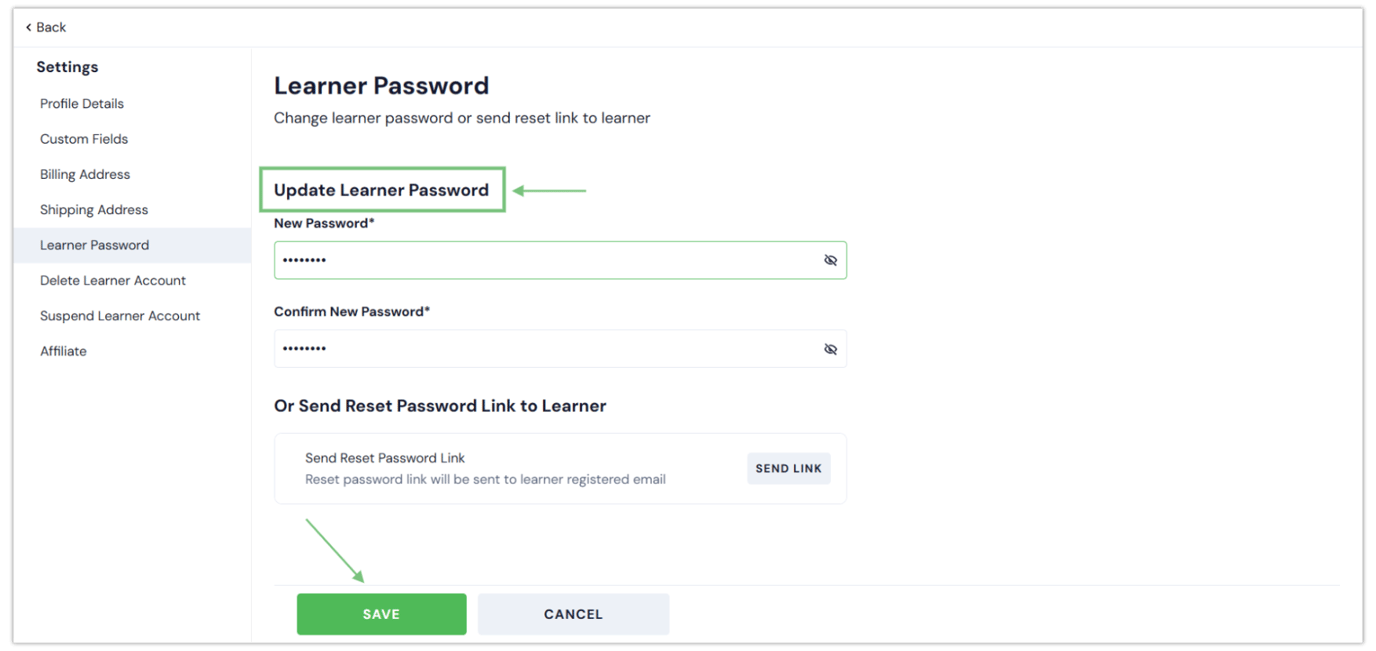This screenshot has width=1376, height=651.
Task: Select Shipping Address from the sidebar
Action: pyautogui.click(x=93, y=209)
